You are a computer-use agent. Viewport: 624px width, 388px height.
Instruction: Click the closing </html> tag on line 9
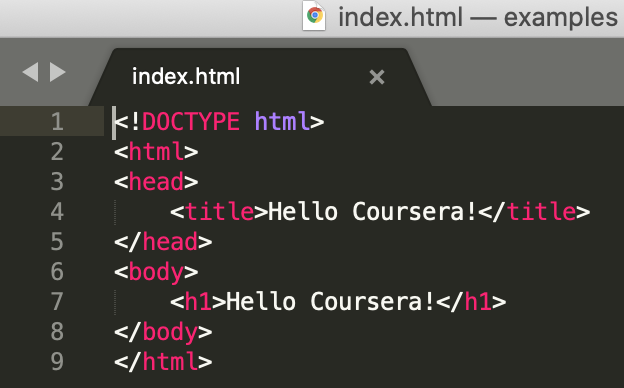[x=163, y=361]
